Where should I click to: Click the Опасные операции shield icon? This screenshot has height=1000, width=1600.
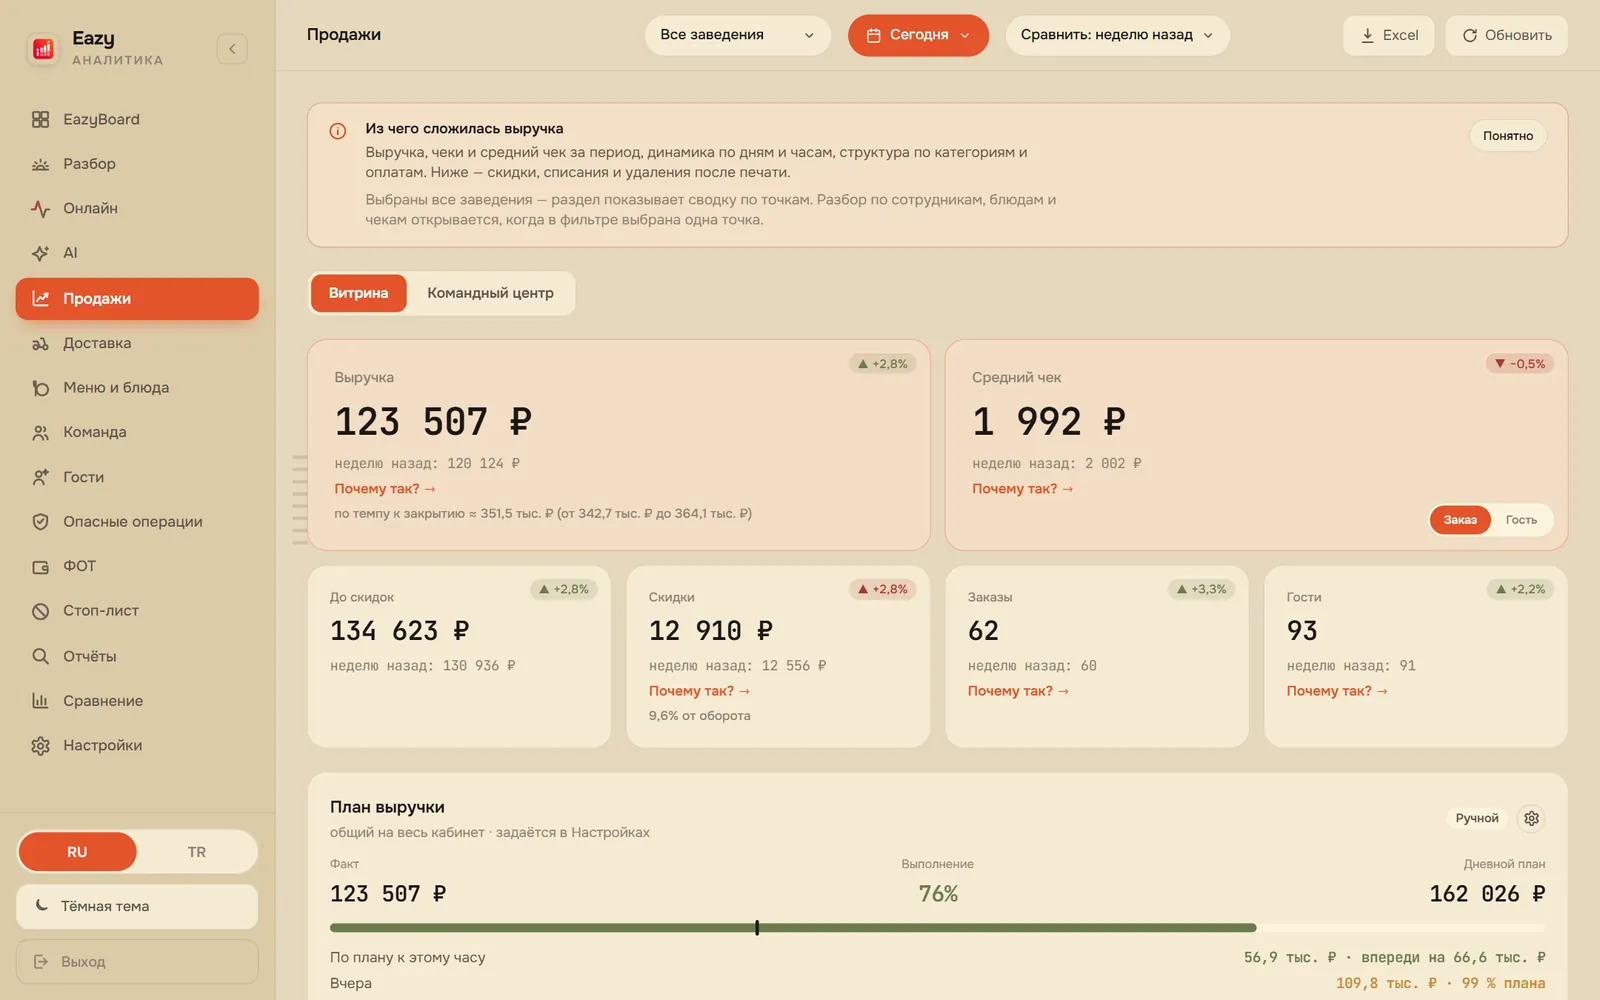pos(40,521)
